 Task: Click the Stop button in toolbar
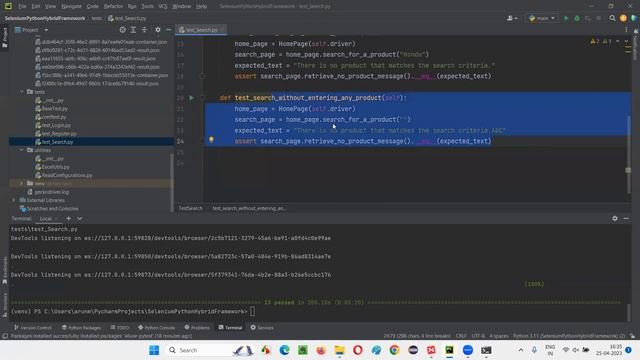point(598,18)
